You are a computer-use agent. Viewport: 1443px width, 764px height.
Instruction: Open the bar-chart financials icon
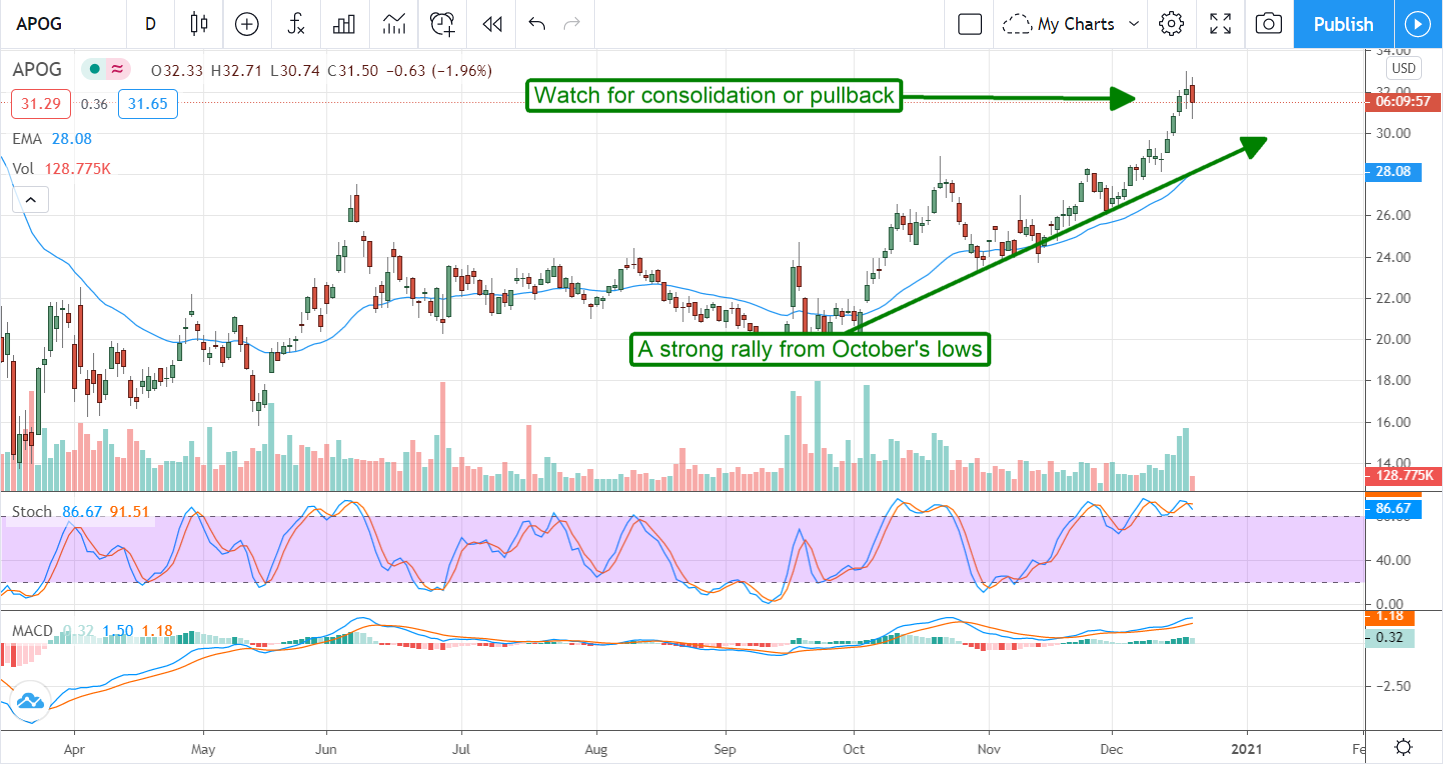pyautogui.click(x=345, y=24)
